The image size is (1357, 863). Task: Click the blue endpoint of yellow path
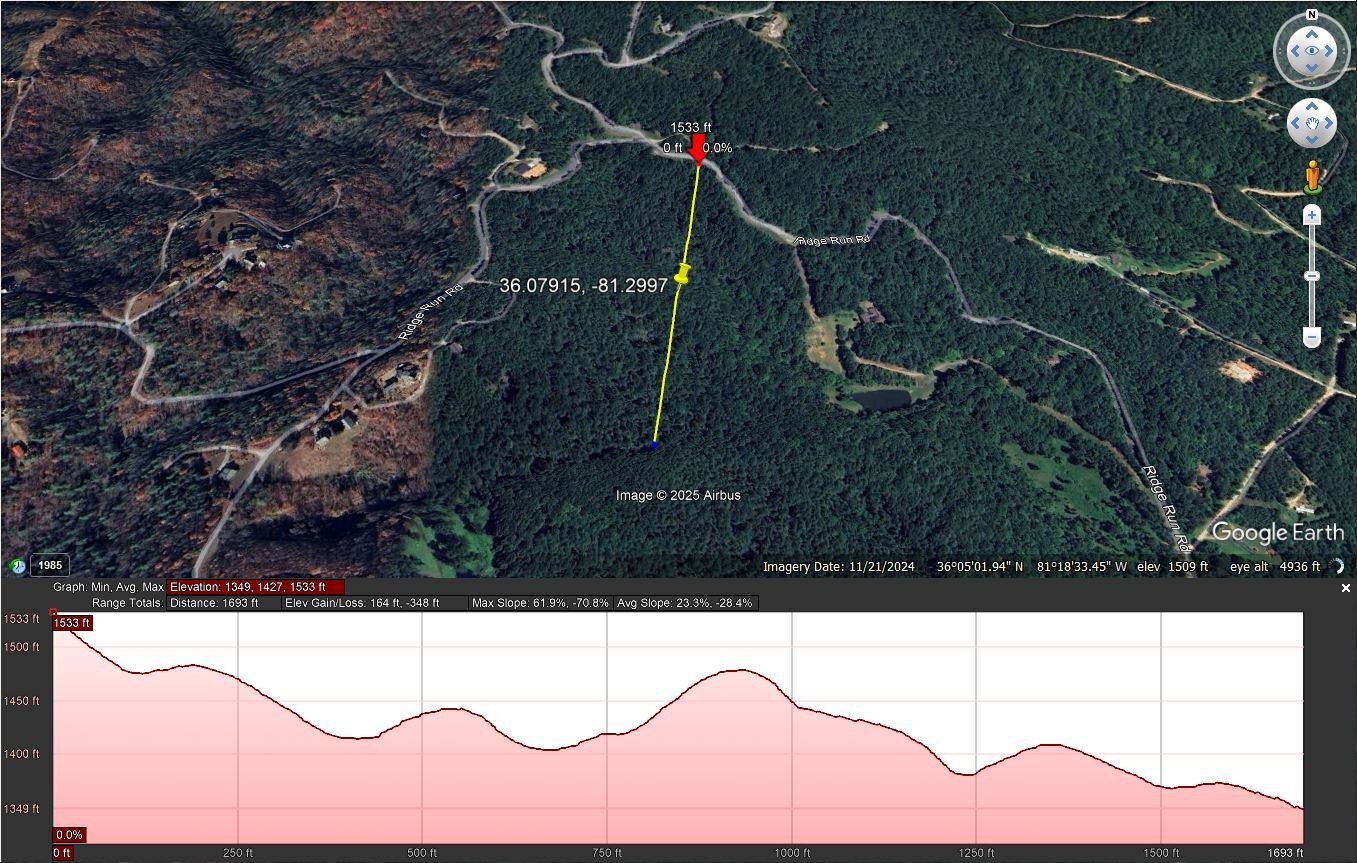tap(654, 443)
